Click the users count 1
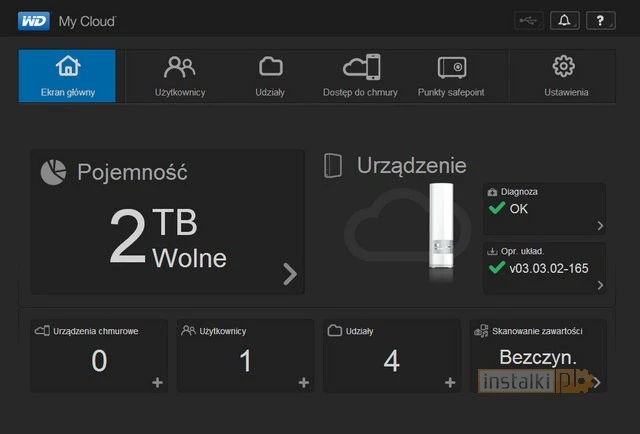 click(245, 361)
